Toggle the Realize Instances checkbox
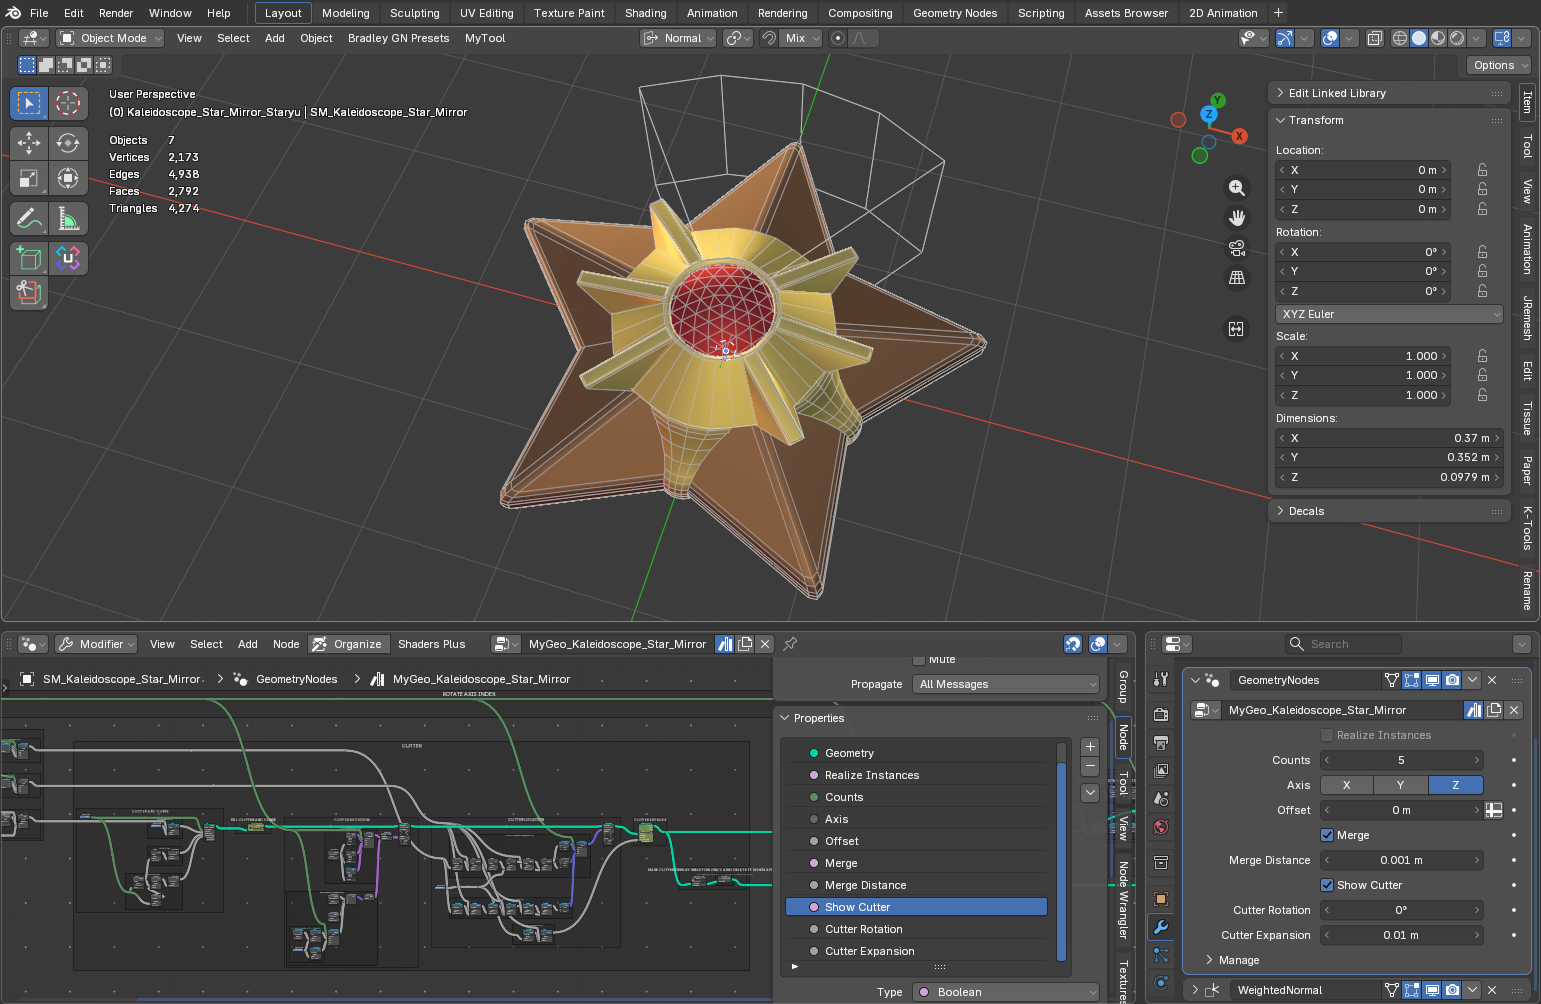Screen dimensions: 1541x1004 [x=1327, y=735]
